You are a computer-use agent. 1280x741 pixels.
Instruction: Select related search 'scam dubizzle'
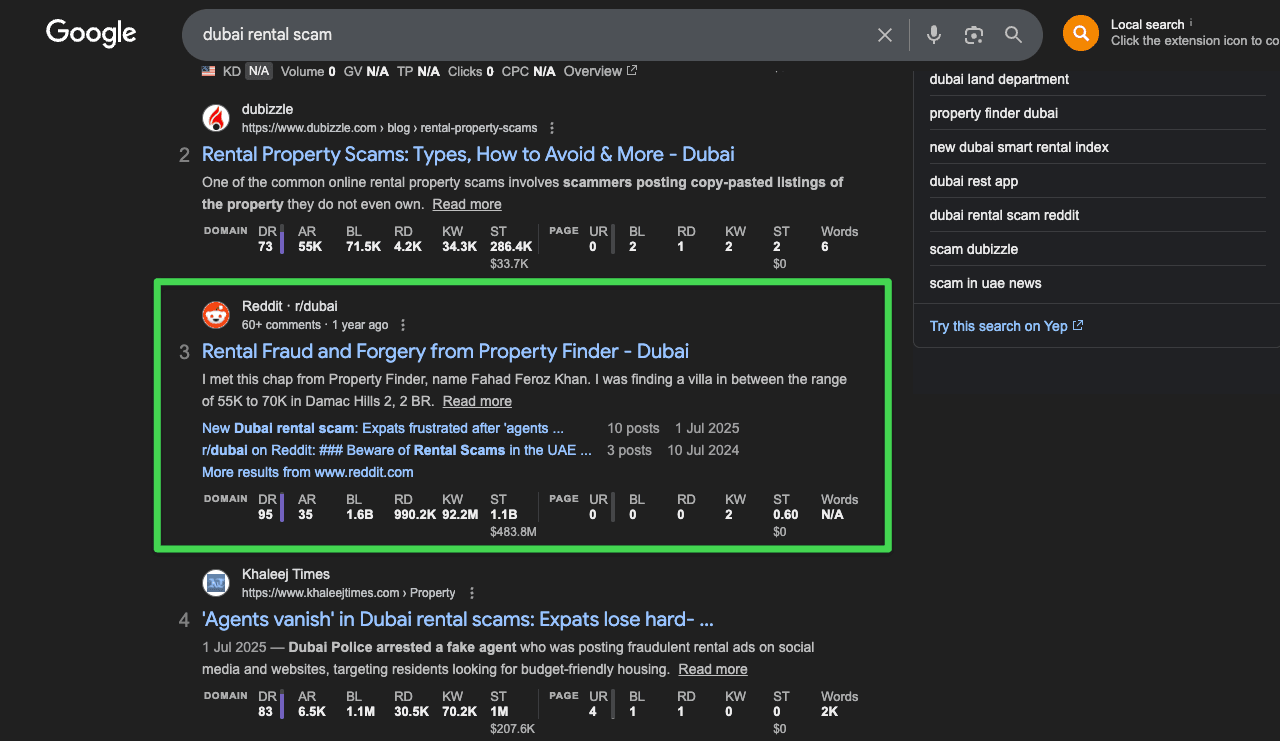(974, 249)
